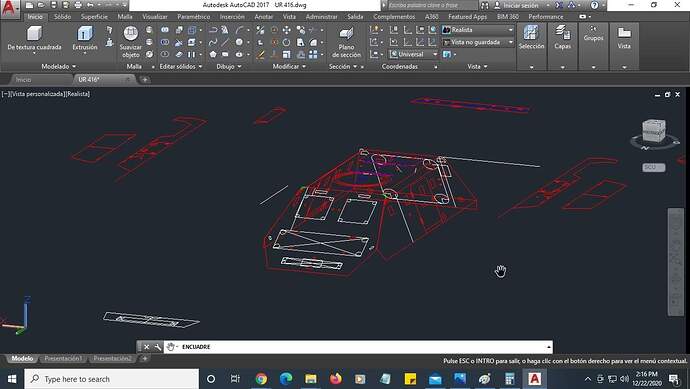Select the Polyline tool in Dibujo panel
Image resolution: width=690 pixels, height=389 pixels.
coord(213,30)
